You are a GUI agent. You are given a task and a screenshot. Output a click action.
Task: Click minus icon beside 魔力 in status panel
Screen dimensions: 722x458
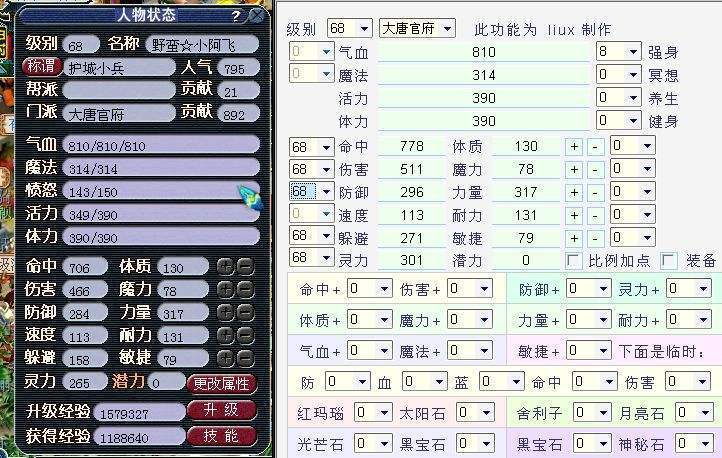coord(243,288)
